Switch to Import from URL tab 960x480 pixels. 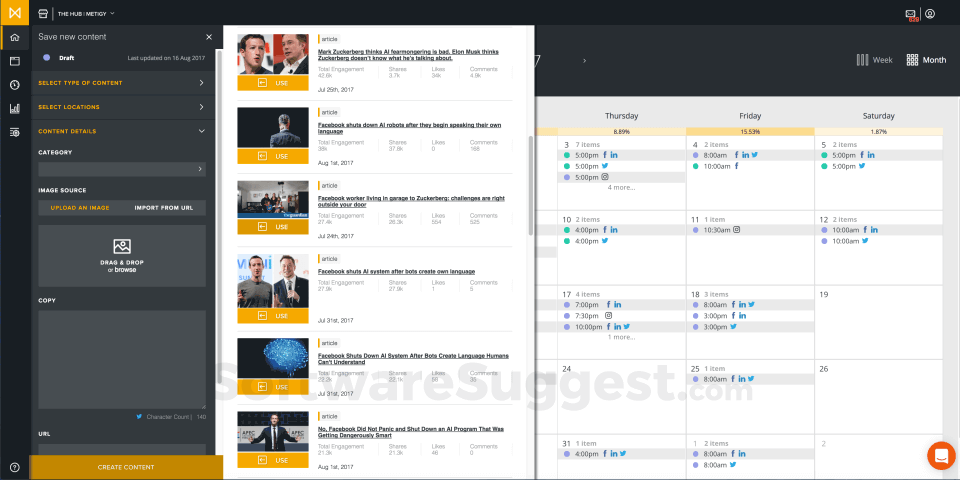coord(163,208)
